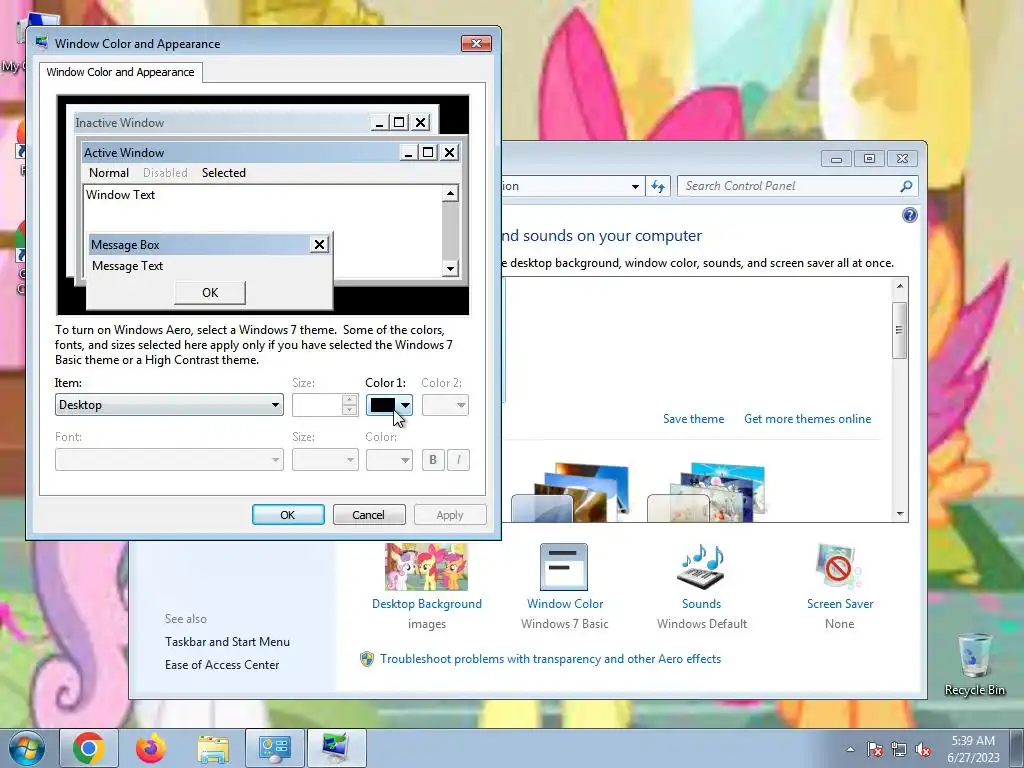The image size is (1024, 768).
Task: Open Ease of Access Center link
Action: click(222, 665)
